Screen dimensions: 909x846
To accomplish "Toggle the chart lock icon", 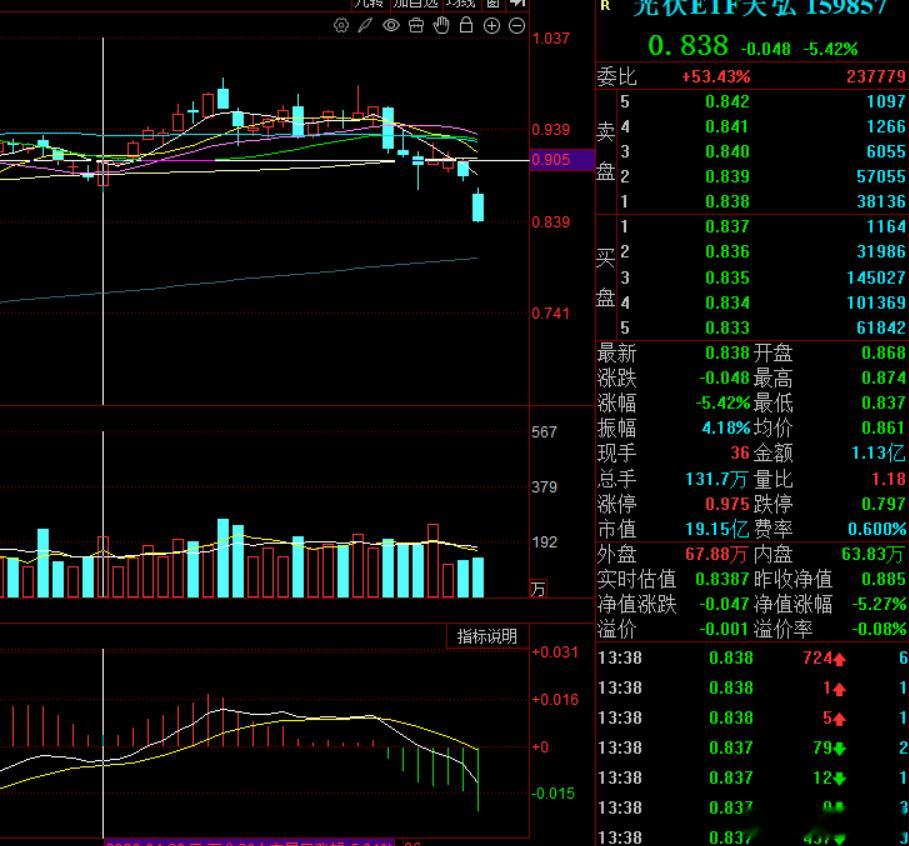I will click(466, 25).
